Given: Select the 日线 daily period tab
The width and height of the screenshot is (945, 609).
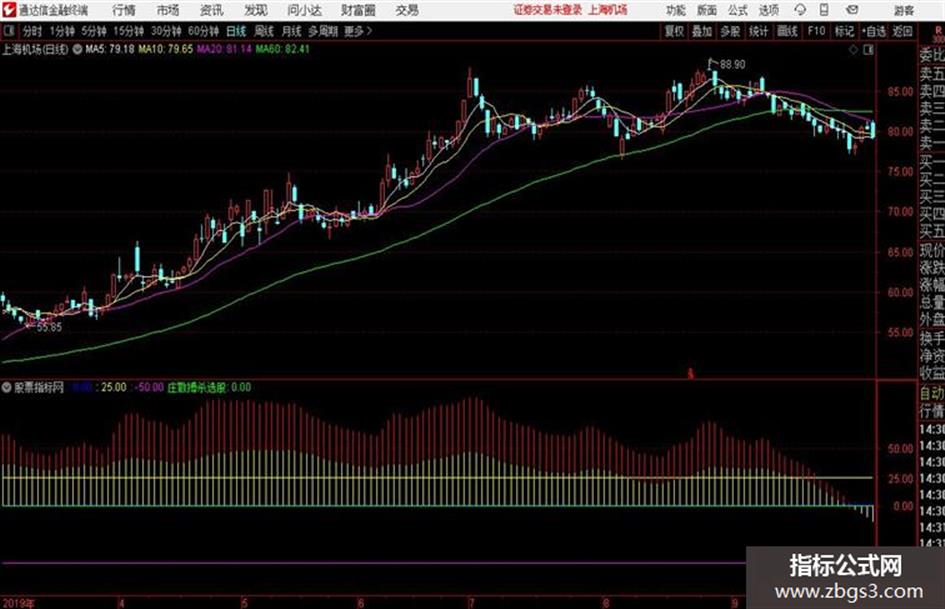Looking at the screenshot, I should [x=236, y=31].
